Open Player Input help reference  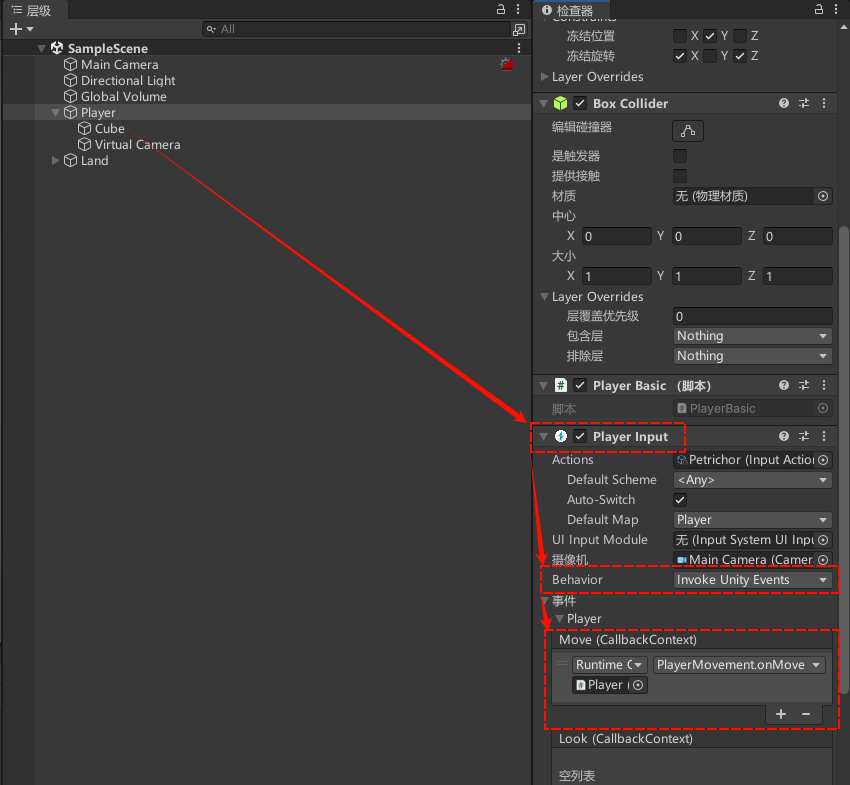pos(784,436)
